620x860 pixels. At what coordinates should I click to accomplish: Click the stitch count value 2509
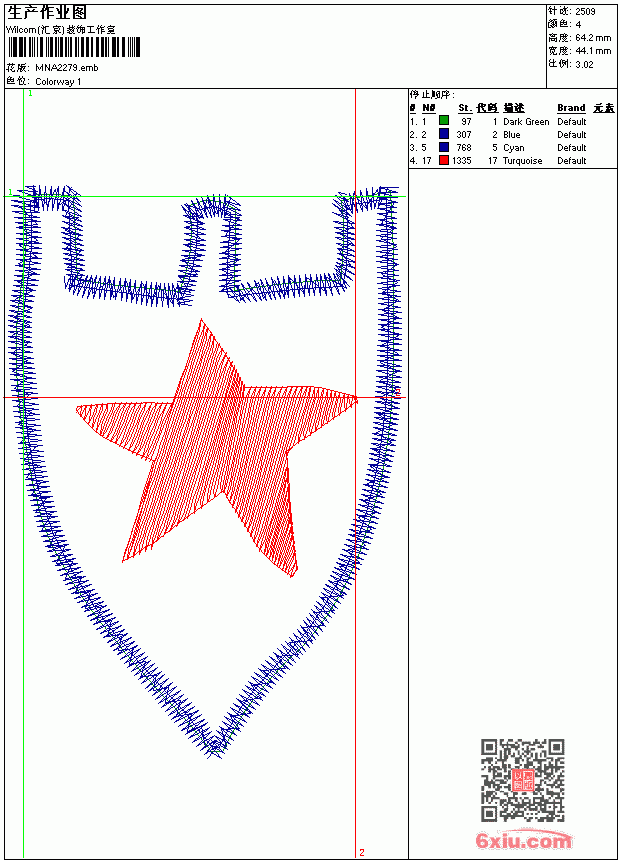(x=585, y=12)
